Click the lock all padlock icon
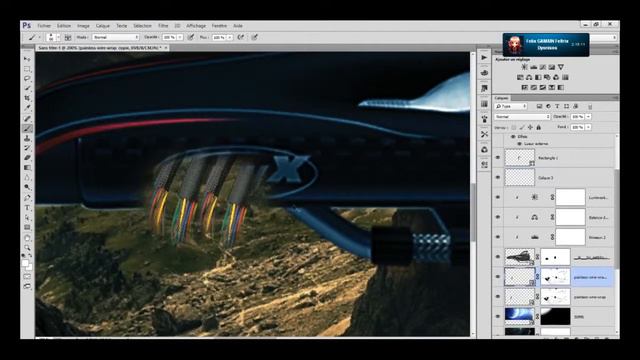The image size is (640, 360). [539, 127]
